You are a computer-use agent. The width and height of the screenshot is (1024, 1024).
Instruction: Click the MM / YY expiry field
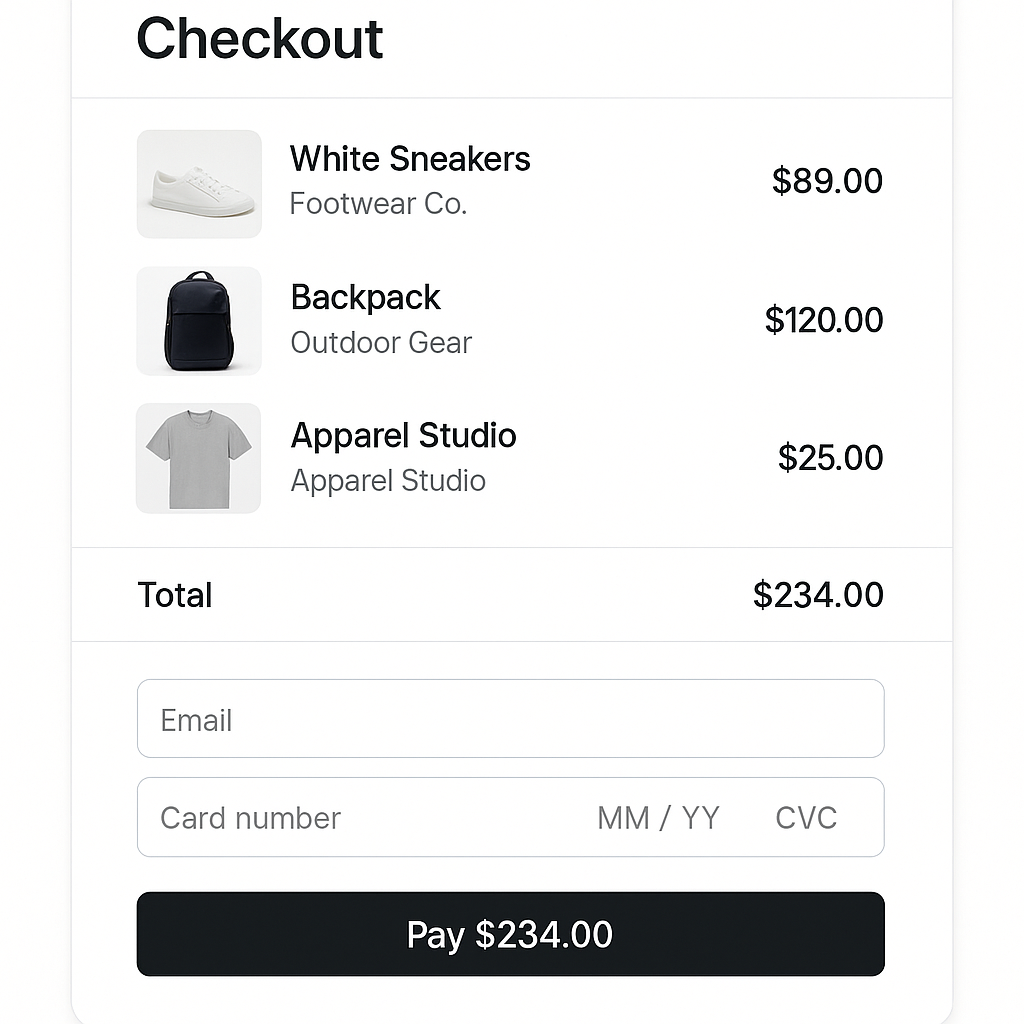[x=658, y=817]
